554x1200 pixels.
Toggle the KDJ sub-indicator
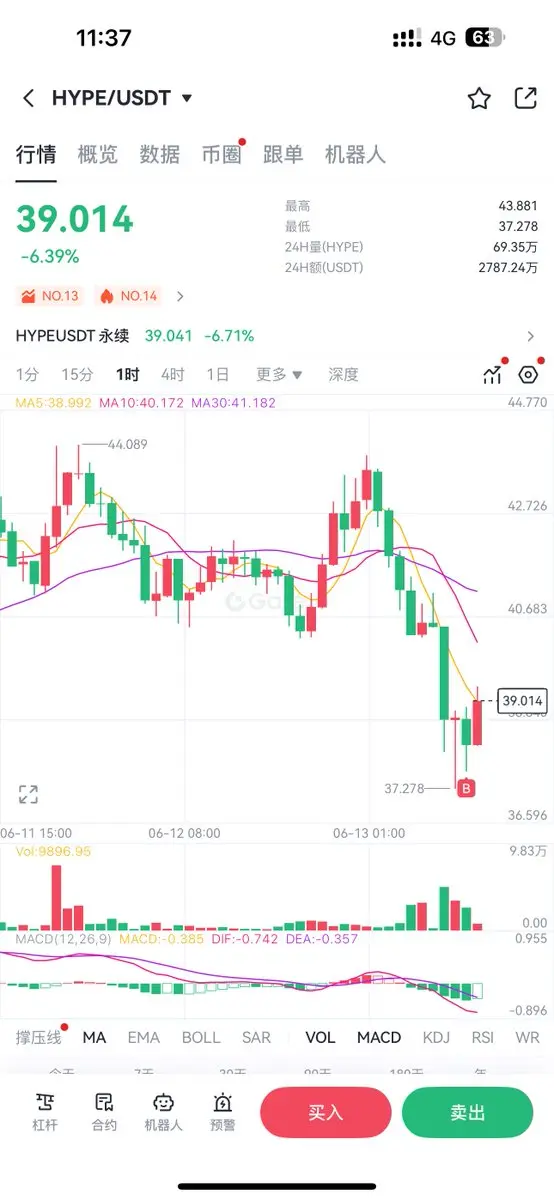(x=437, y=1037)
